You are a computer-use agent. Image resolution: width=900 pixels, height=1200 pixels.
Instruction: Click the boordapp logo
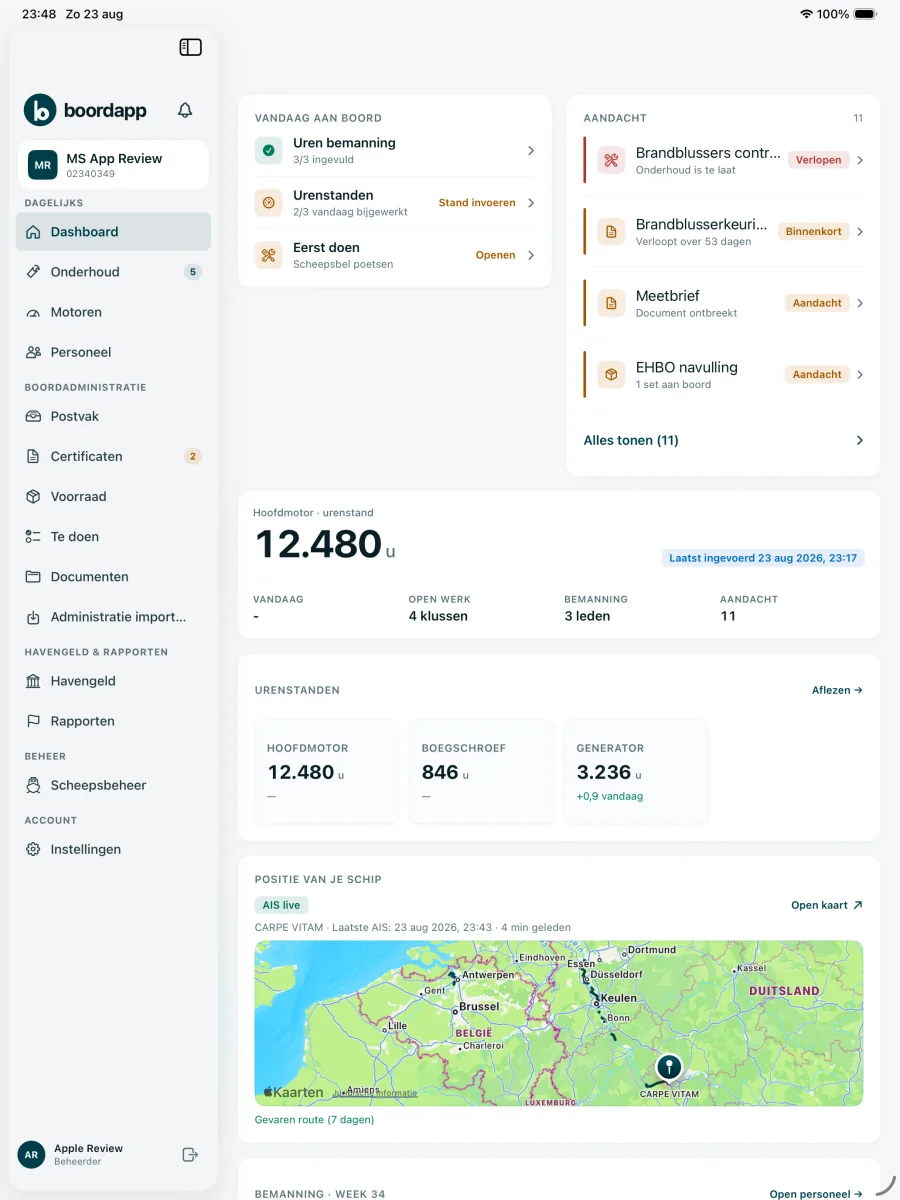pyautogui.click(x=85, y=110)
